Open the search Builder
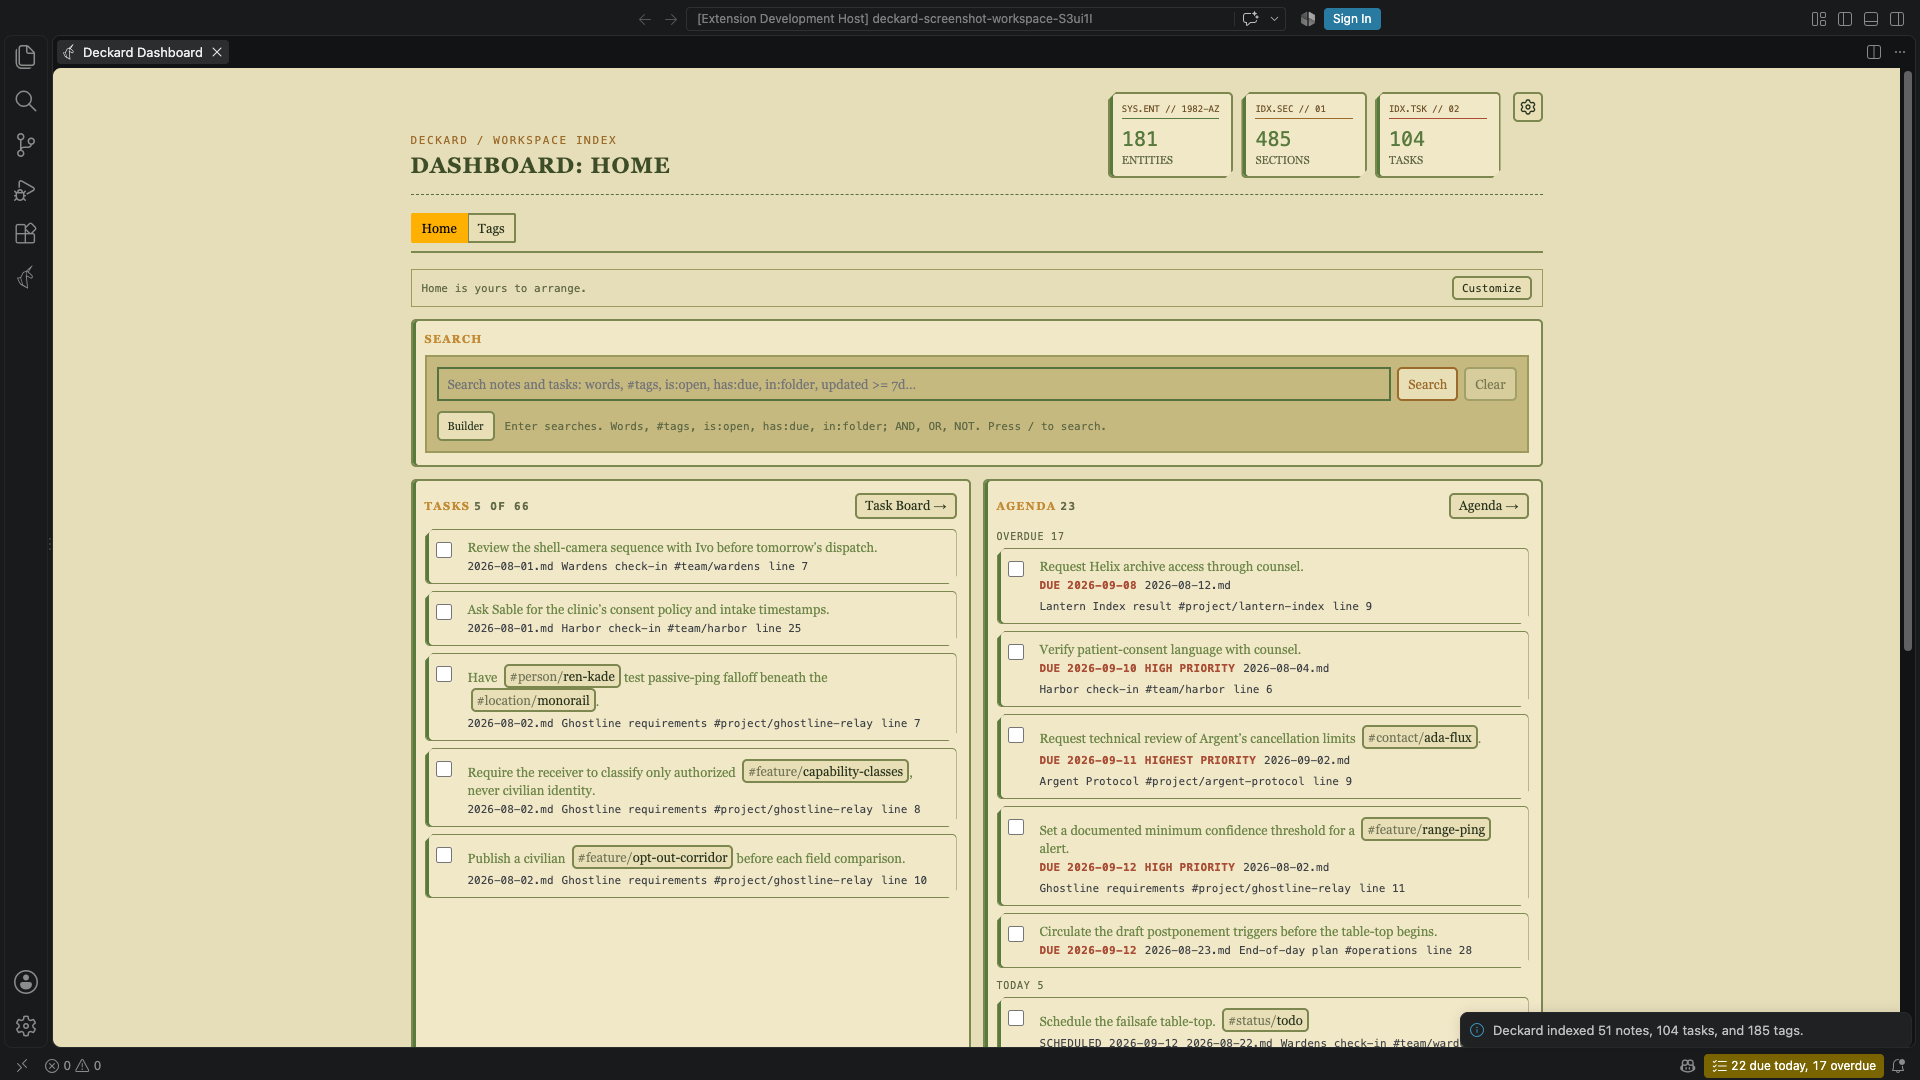The image size is (1920, 1080). coord(465,426)
